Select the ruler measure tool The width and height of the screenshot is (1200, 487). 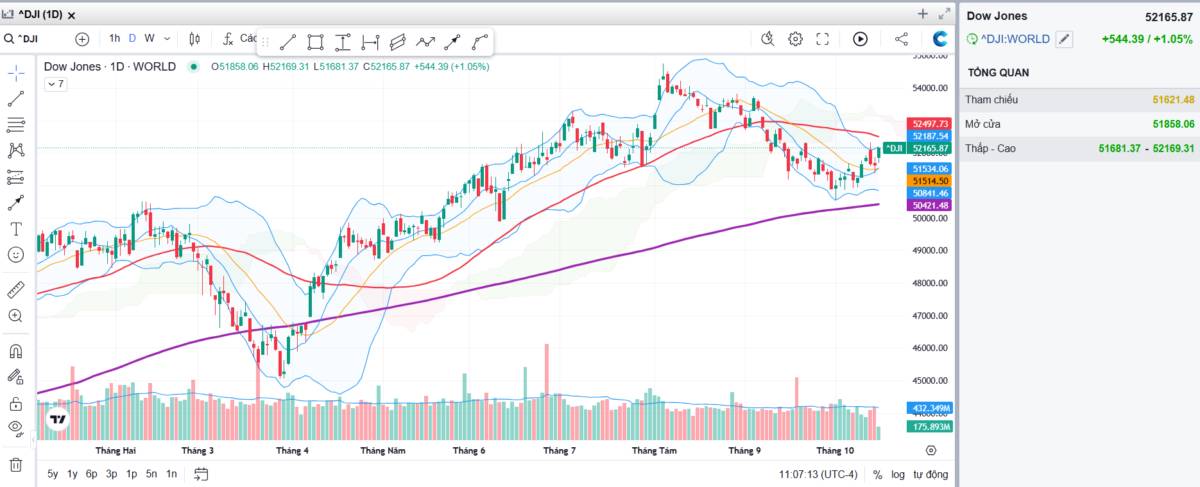tap(16, 290)
